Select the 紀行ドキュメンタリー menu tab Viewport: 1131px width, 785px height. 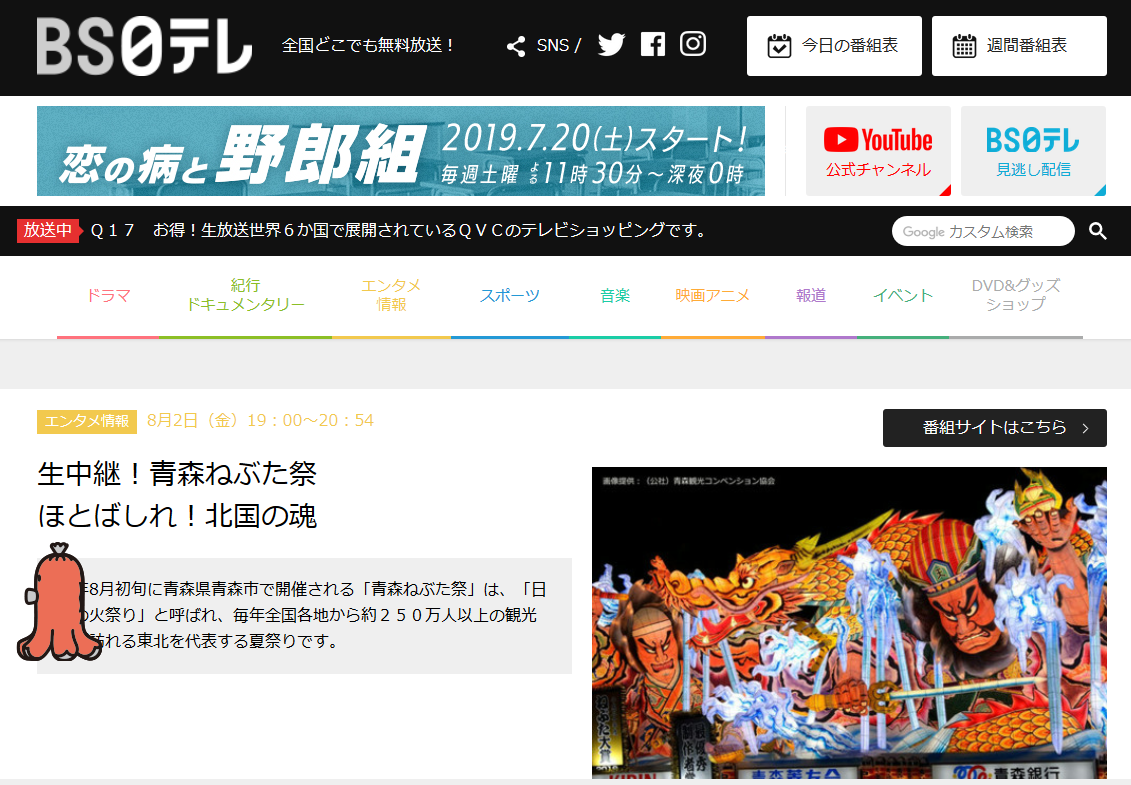click(x=245, y=296)
